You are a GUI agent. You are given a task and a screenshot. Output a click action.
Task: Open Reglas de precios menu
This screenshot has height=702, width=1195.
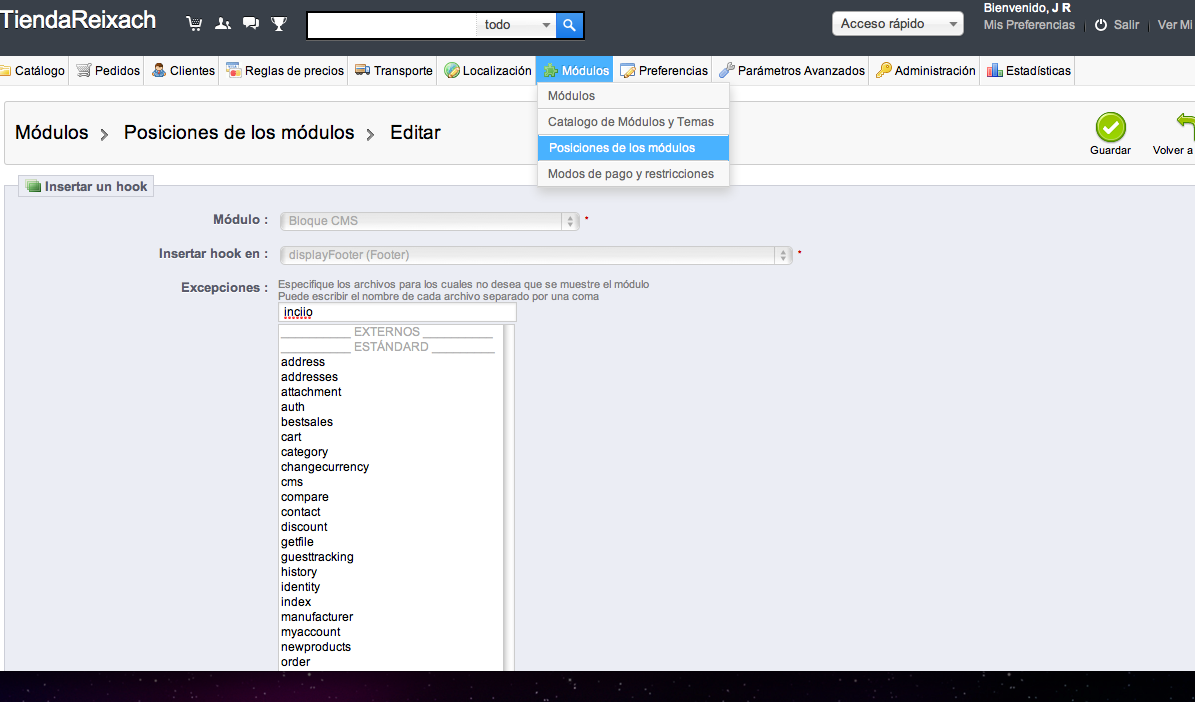point(284,71)
